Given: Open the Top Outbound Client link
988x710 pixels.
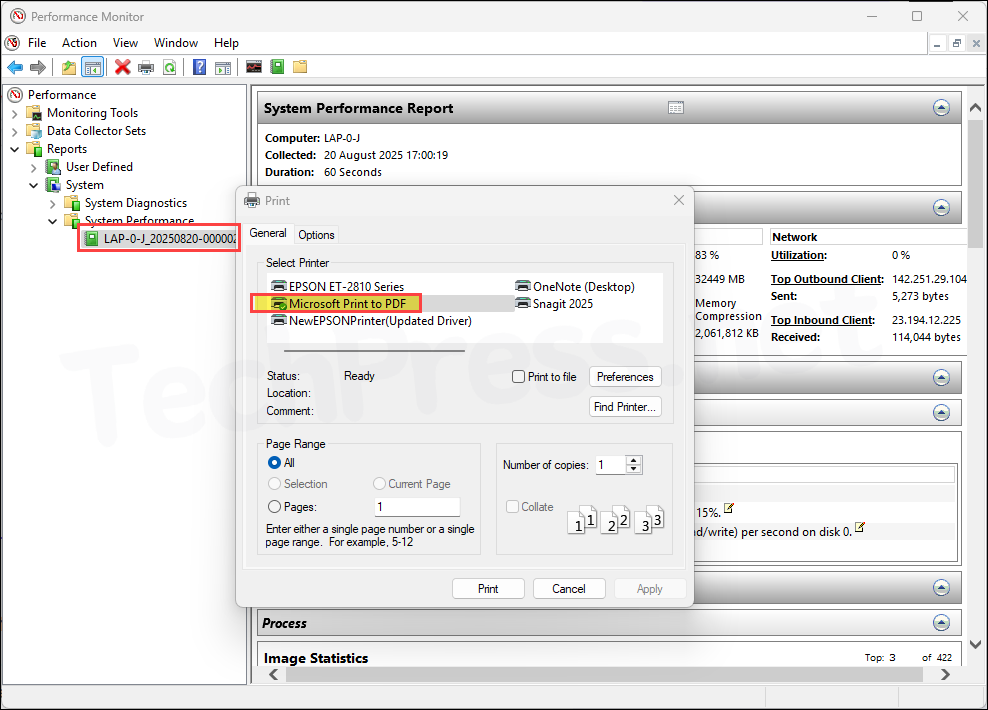Looking at the screenshot, I should 827,279.
